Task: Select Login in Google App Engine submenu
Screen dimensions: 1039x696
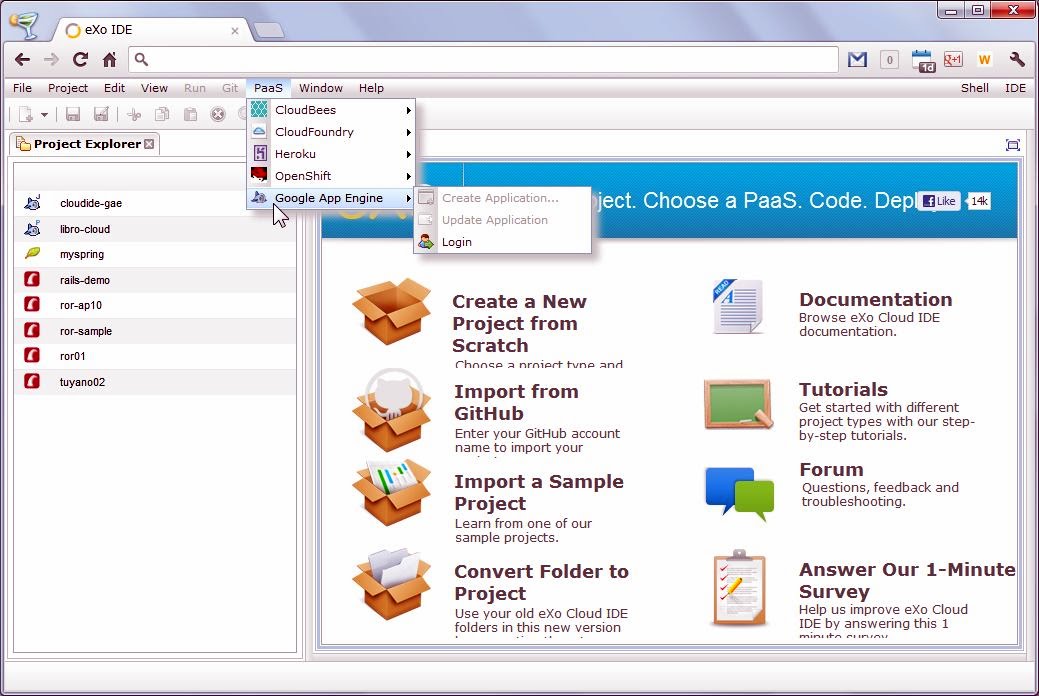Action: (457, 242)
